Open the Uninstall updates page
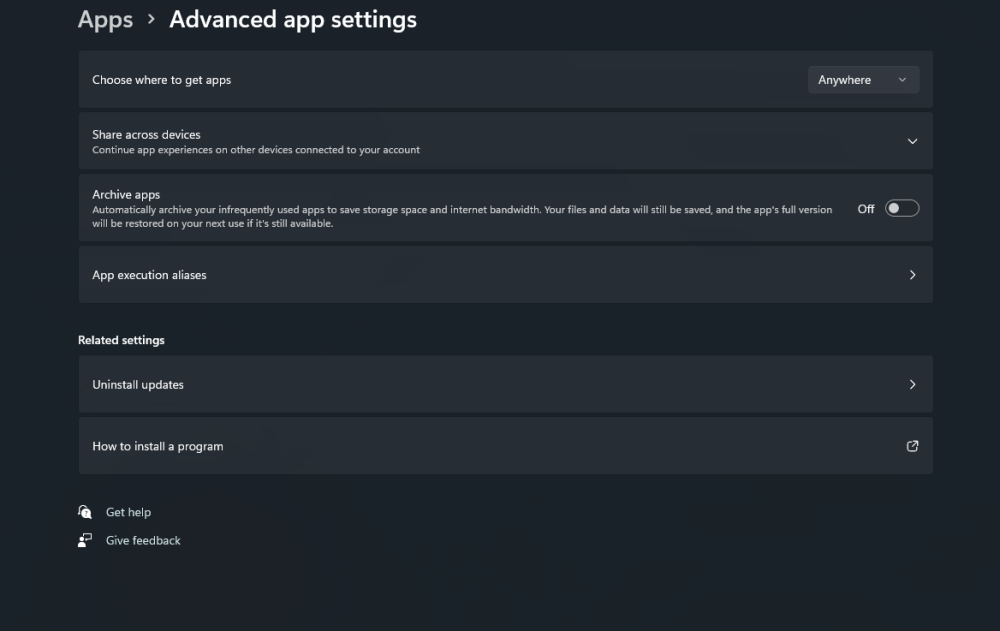1000x631 pixels. click(138, 384)
